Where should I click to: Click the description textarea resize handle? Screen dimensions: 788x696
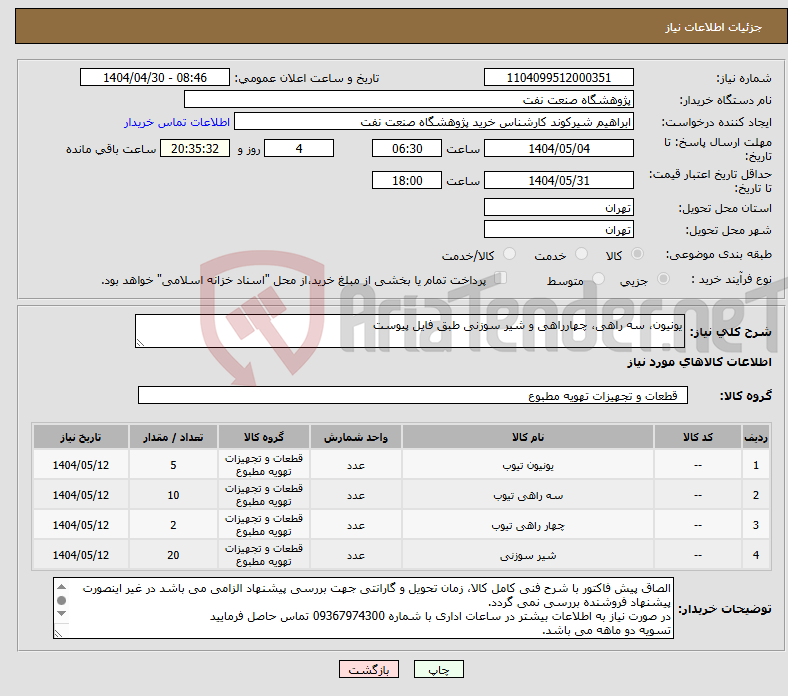click(x=140, y=343)
